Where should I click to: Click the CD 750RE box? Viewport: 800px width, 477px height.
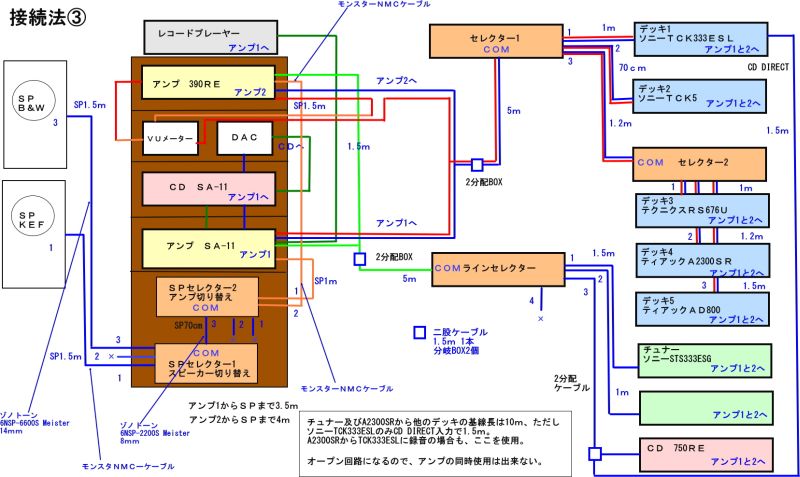pos(706,454)
